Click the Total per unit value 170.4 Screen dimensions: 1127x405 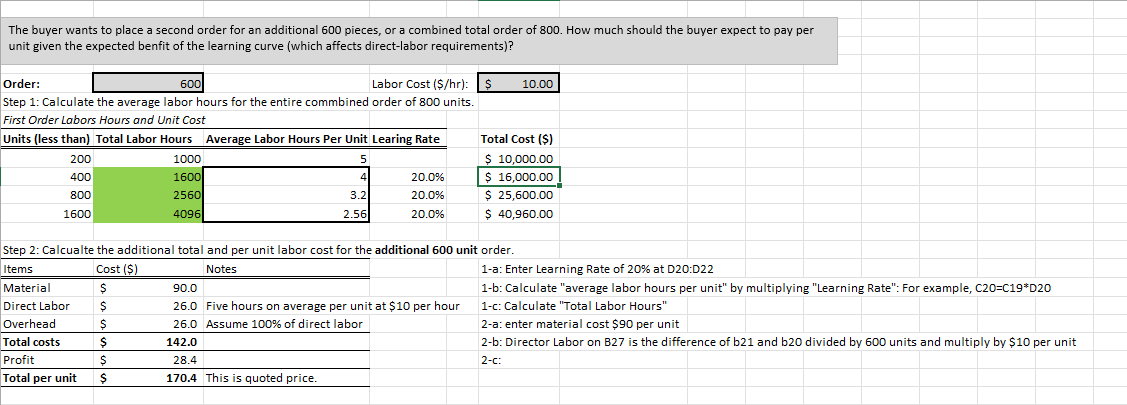[149, 378]
